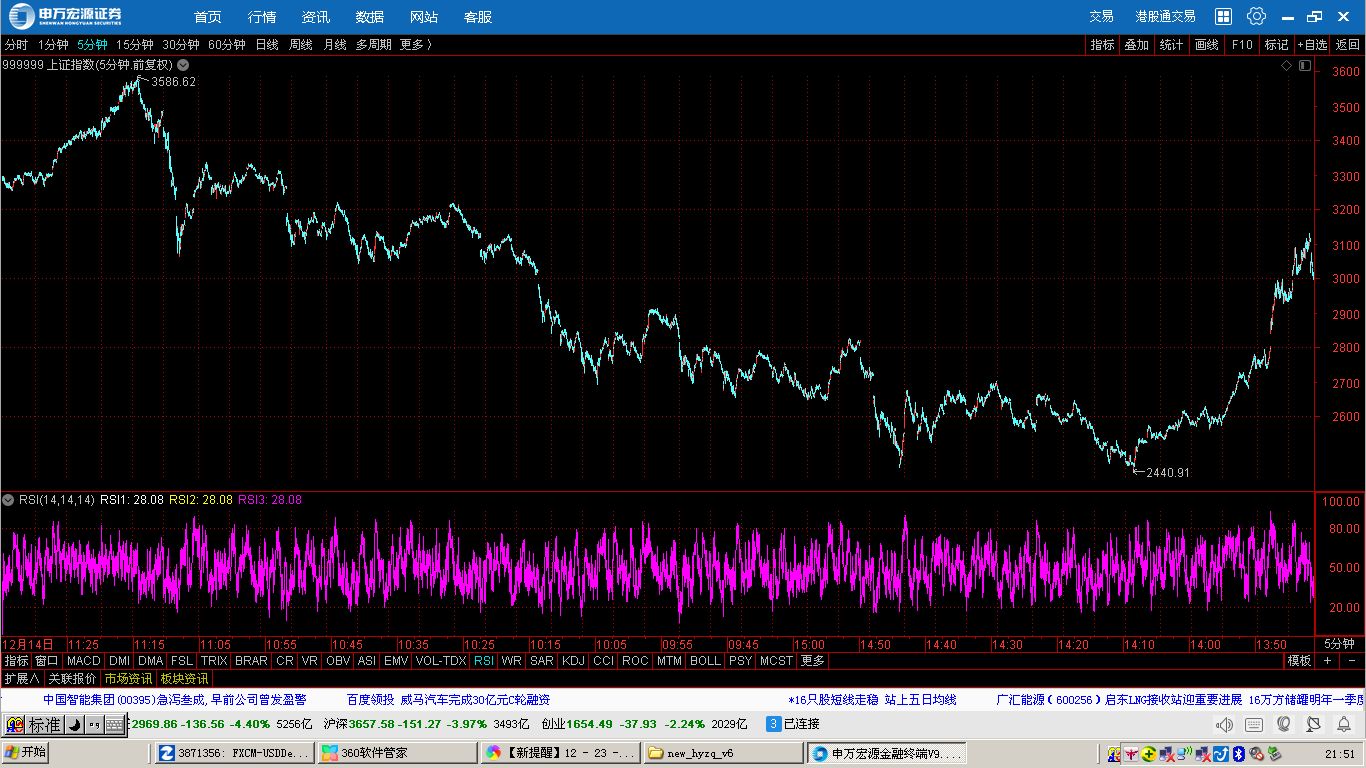The height and width of the screenshot is (768, 1366).
Task: Select the 多周期 multi-period view
Action: [x=374, y=44]
